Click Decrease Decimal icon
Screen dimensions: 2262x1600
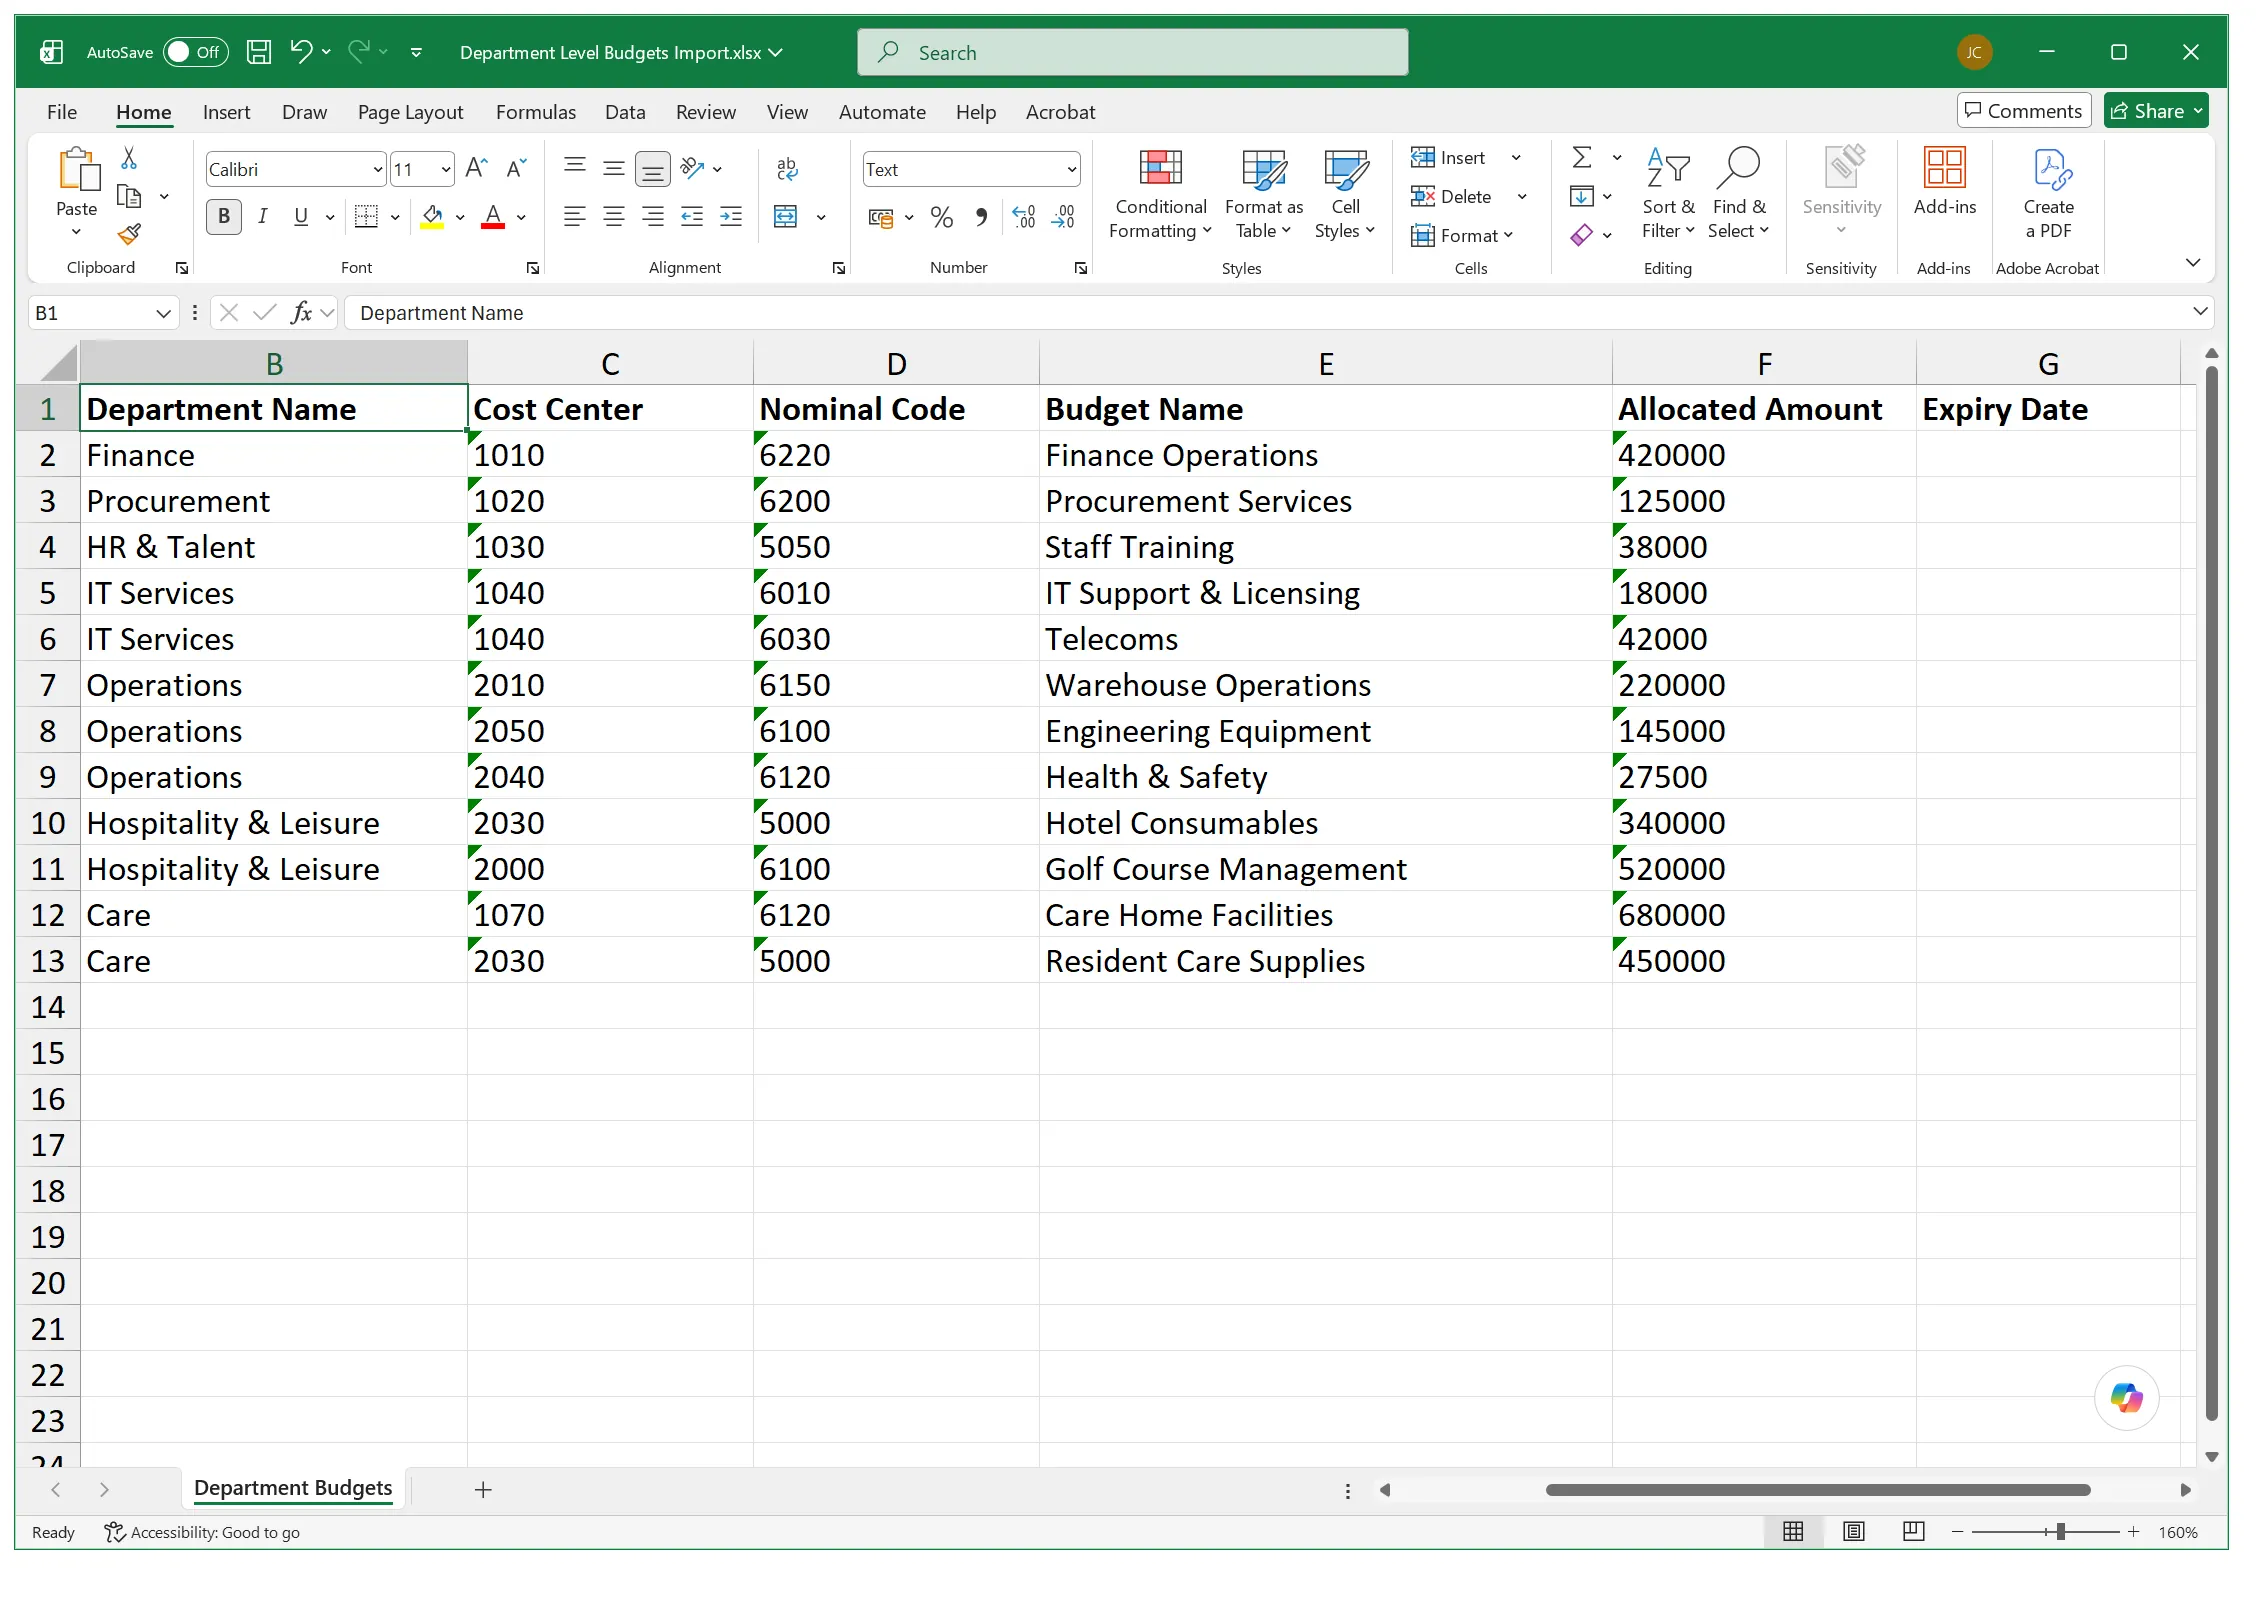(x=1063, y=217)
